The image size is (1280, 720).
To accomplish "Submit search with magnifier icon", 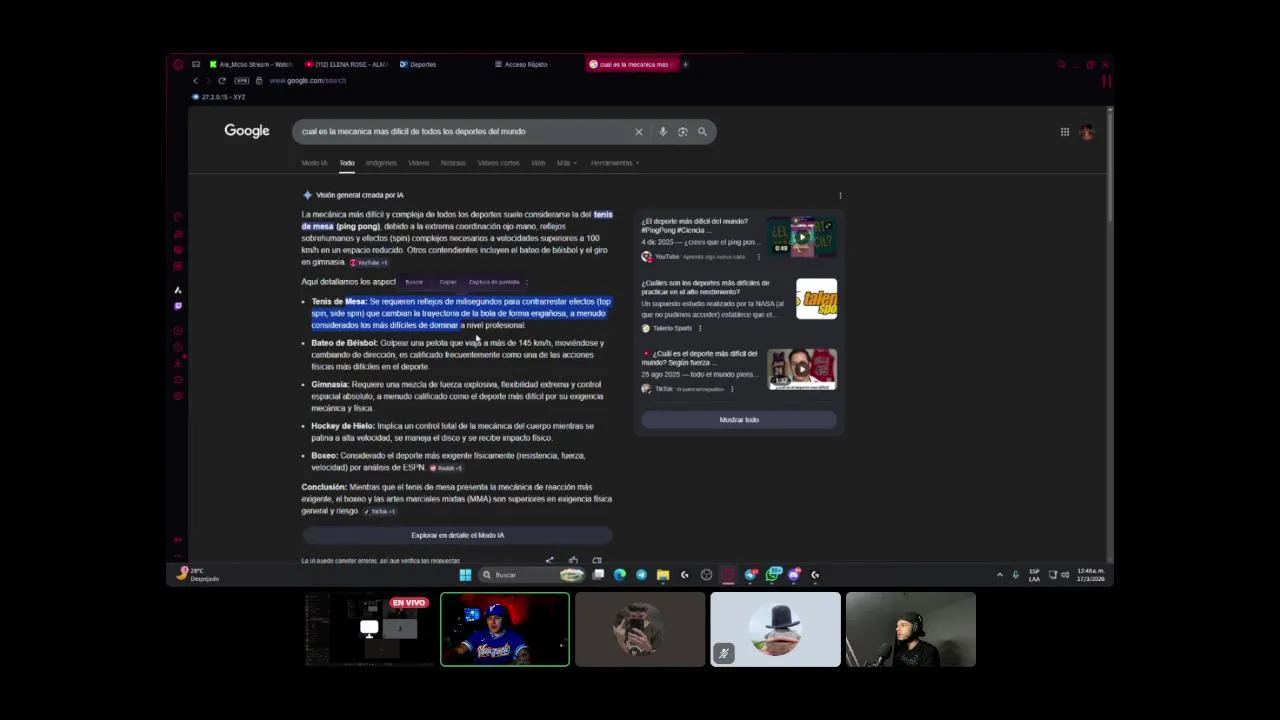I will 702,131.
